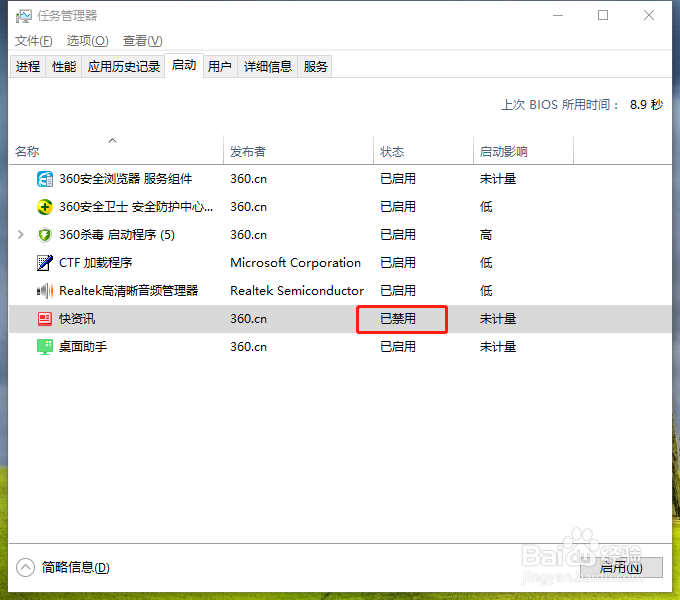This screenshot has height=600, width=680.
Task: Click the 8.9 秒 BIOS time value
Action: (x=646, y=104)
